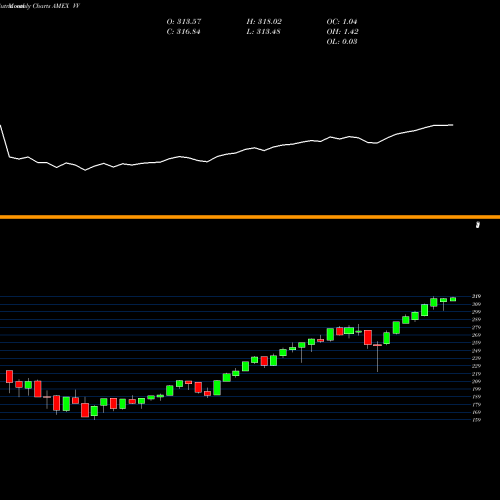Viewport: 500px width, 500px height.
Task: Click the red candle with the longest lower wick
Action: click(377, 345)
